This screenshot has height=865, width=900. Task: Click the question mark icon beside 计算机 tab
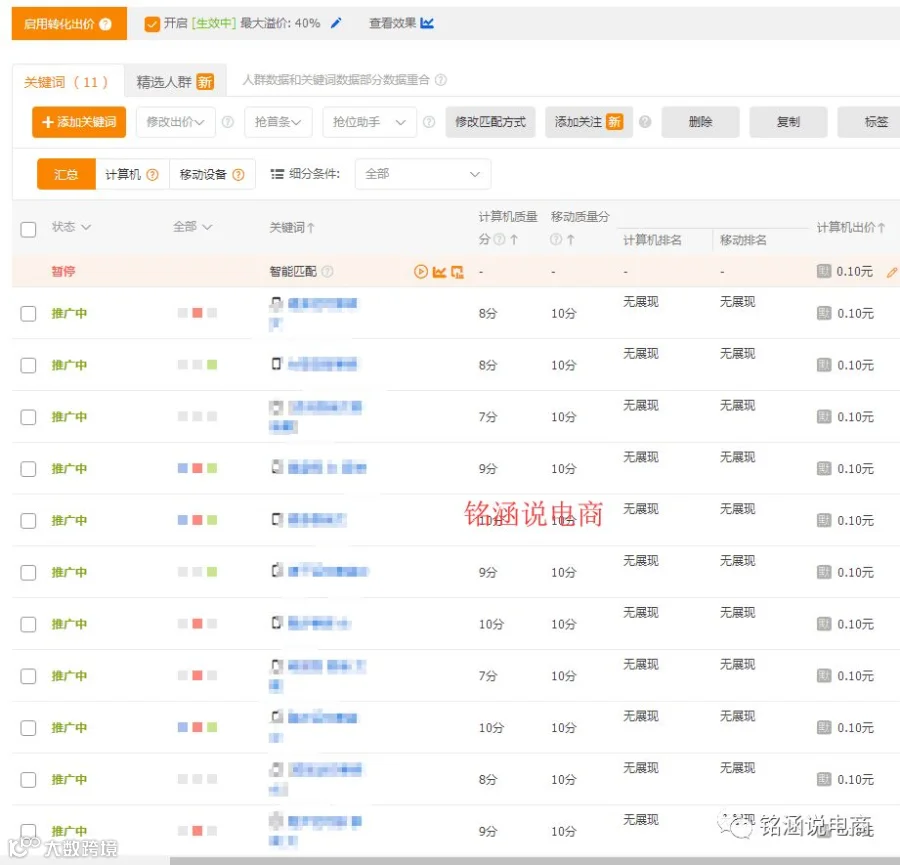click(152, 174)
